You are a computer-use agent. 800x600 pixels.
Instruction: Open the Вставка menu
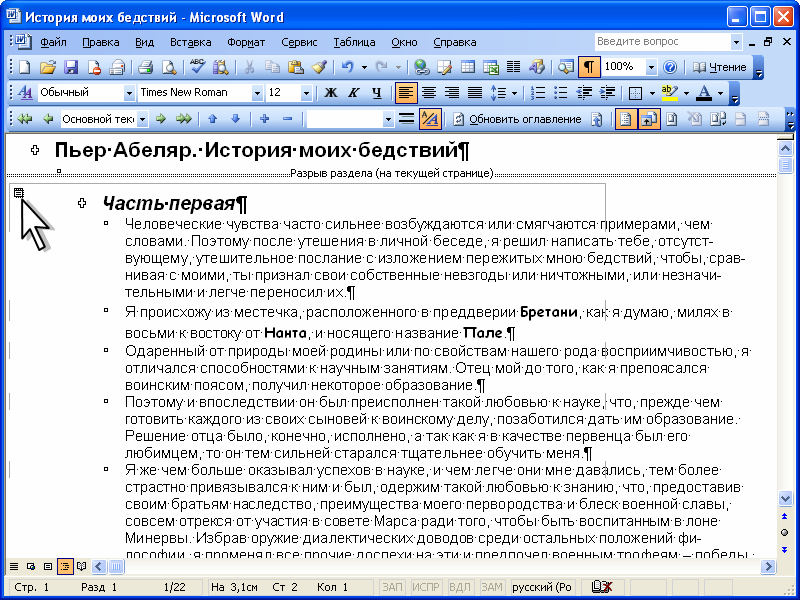[x=190, y=42]
